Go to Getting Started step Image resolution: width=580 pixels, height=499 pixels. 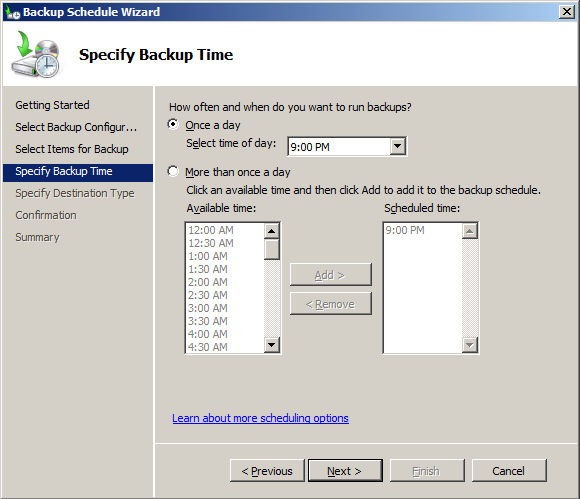coord(52,105)
